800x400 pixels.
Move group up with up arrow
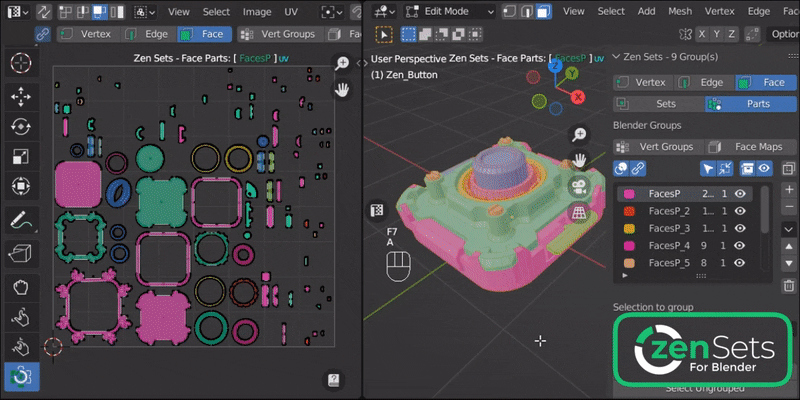point(789,247)
